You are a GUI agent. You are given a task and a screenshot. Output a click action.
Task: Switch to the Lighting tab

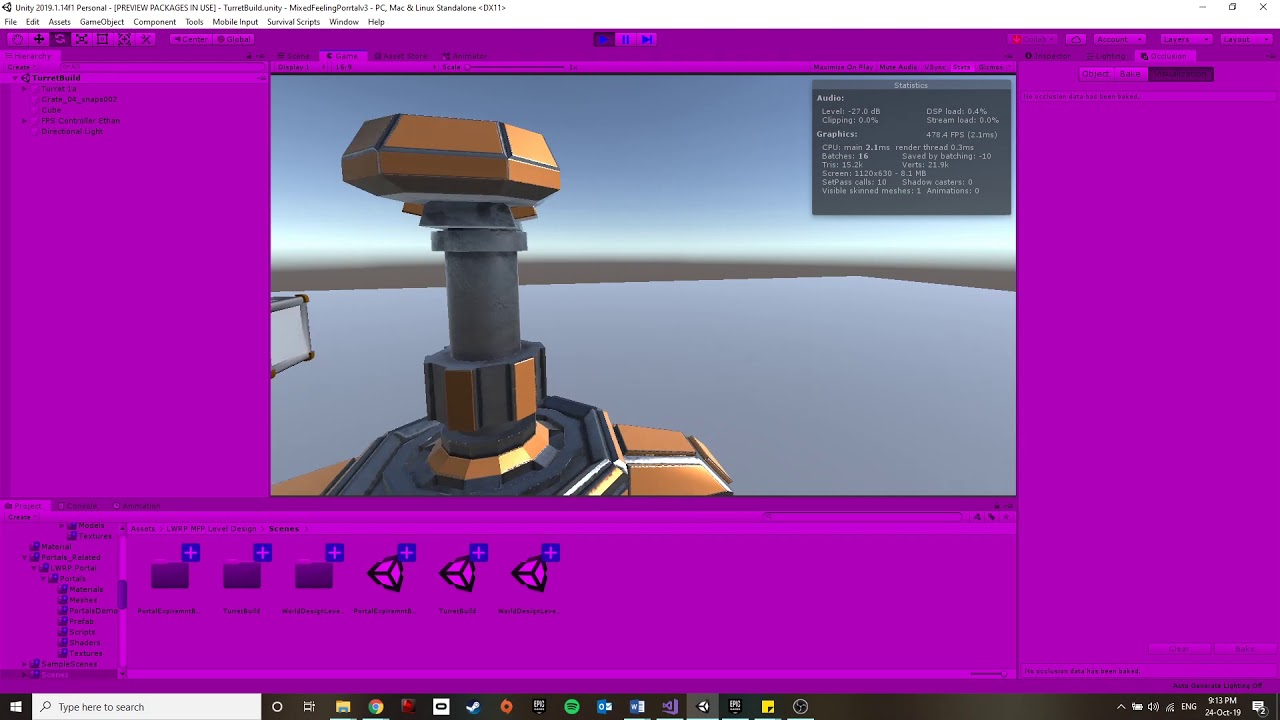pyautogui.click(x=1106, y=56)
